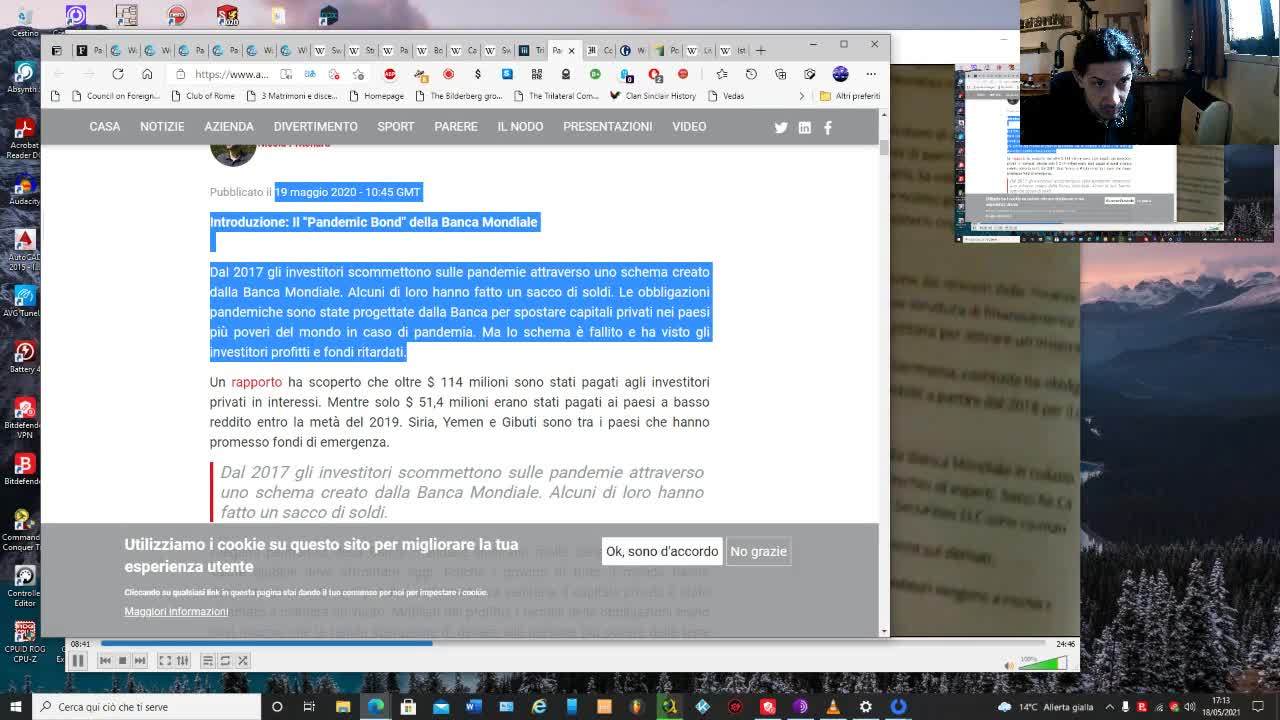This screenshot has height=720, width=1280.
Task: Open the PRESENTAZIONI menu item
Action: coord(607,127)
